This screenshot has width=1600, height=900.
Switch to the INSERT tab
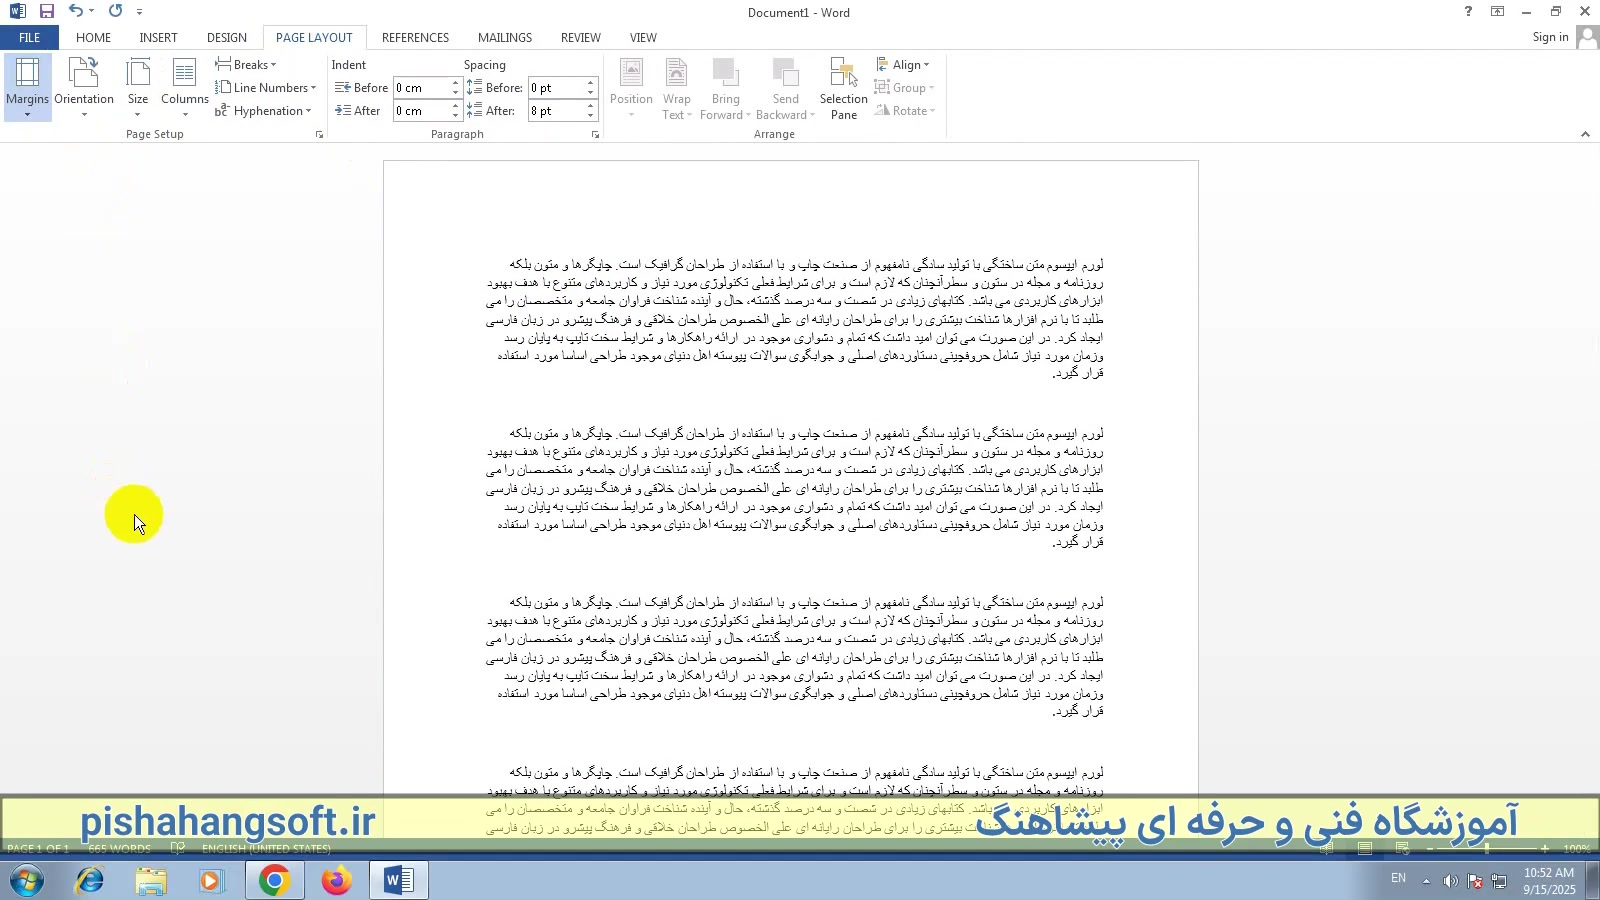[x=158, y=38]
